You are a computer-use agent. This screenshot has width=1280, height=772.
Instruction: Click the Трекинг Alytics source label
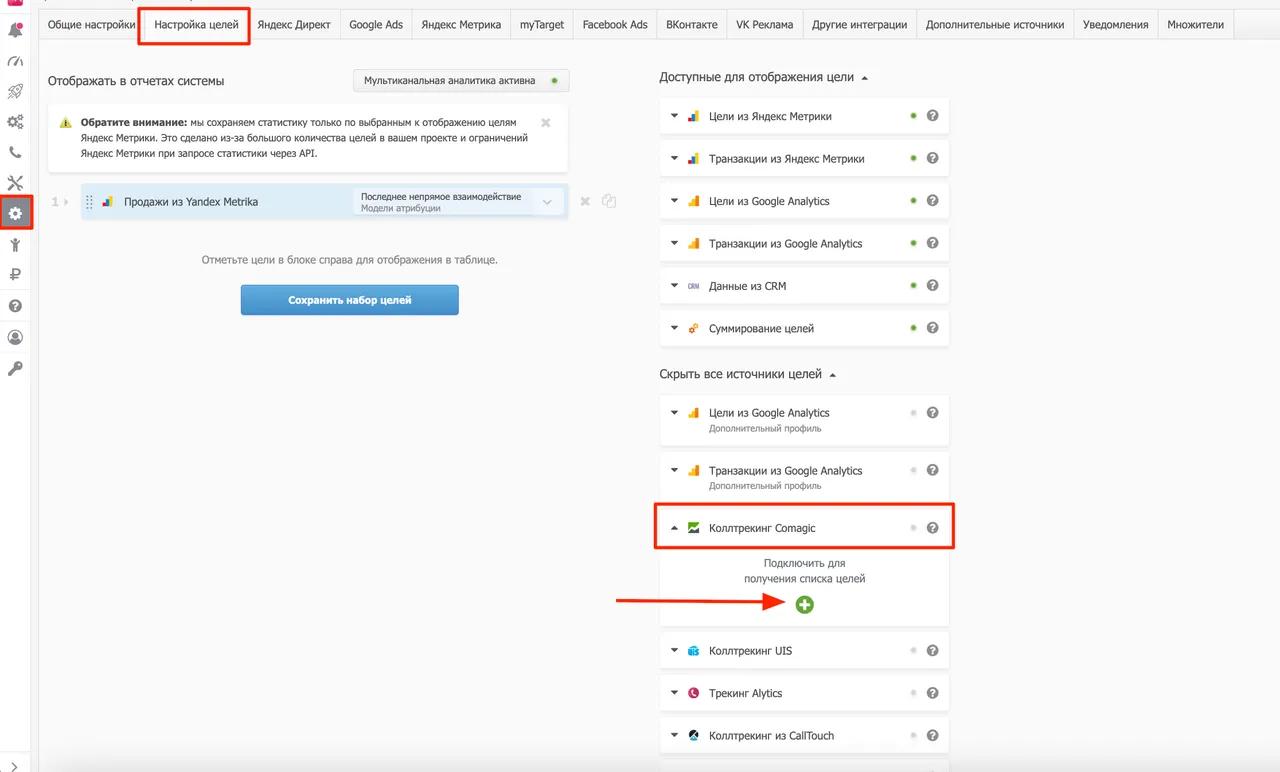[746, 693]
